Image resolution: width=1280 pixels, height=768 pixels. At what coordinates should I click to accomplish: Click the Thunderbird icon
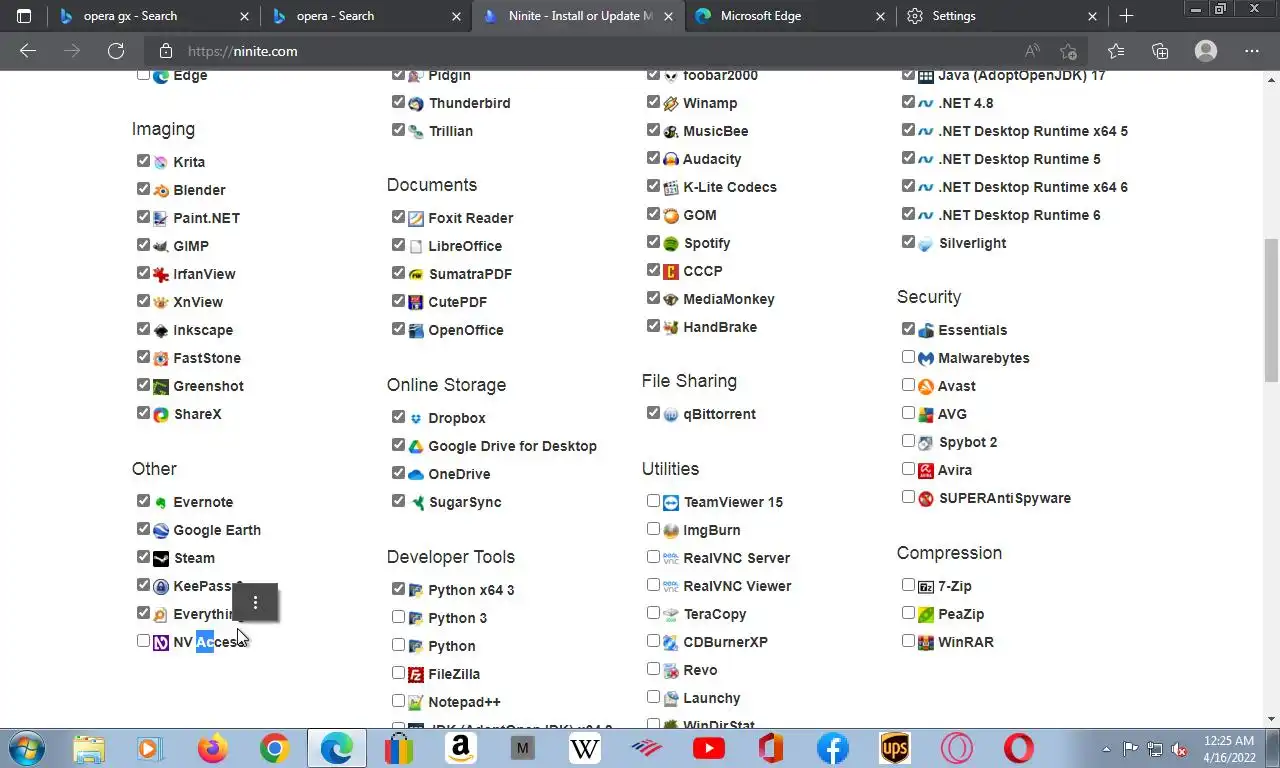pyautogui.click(x=416, y=103)
